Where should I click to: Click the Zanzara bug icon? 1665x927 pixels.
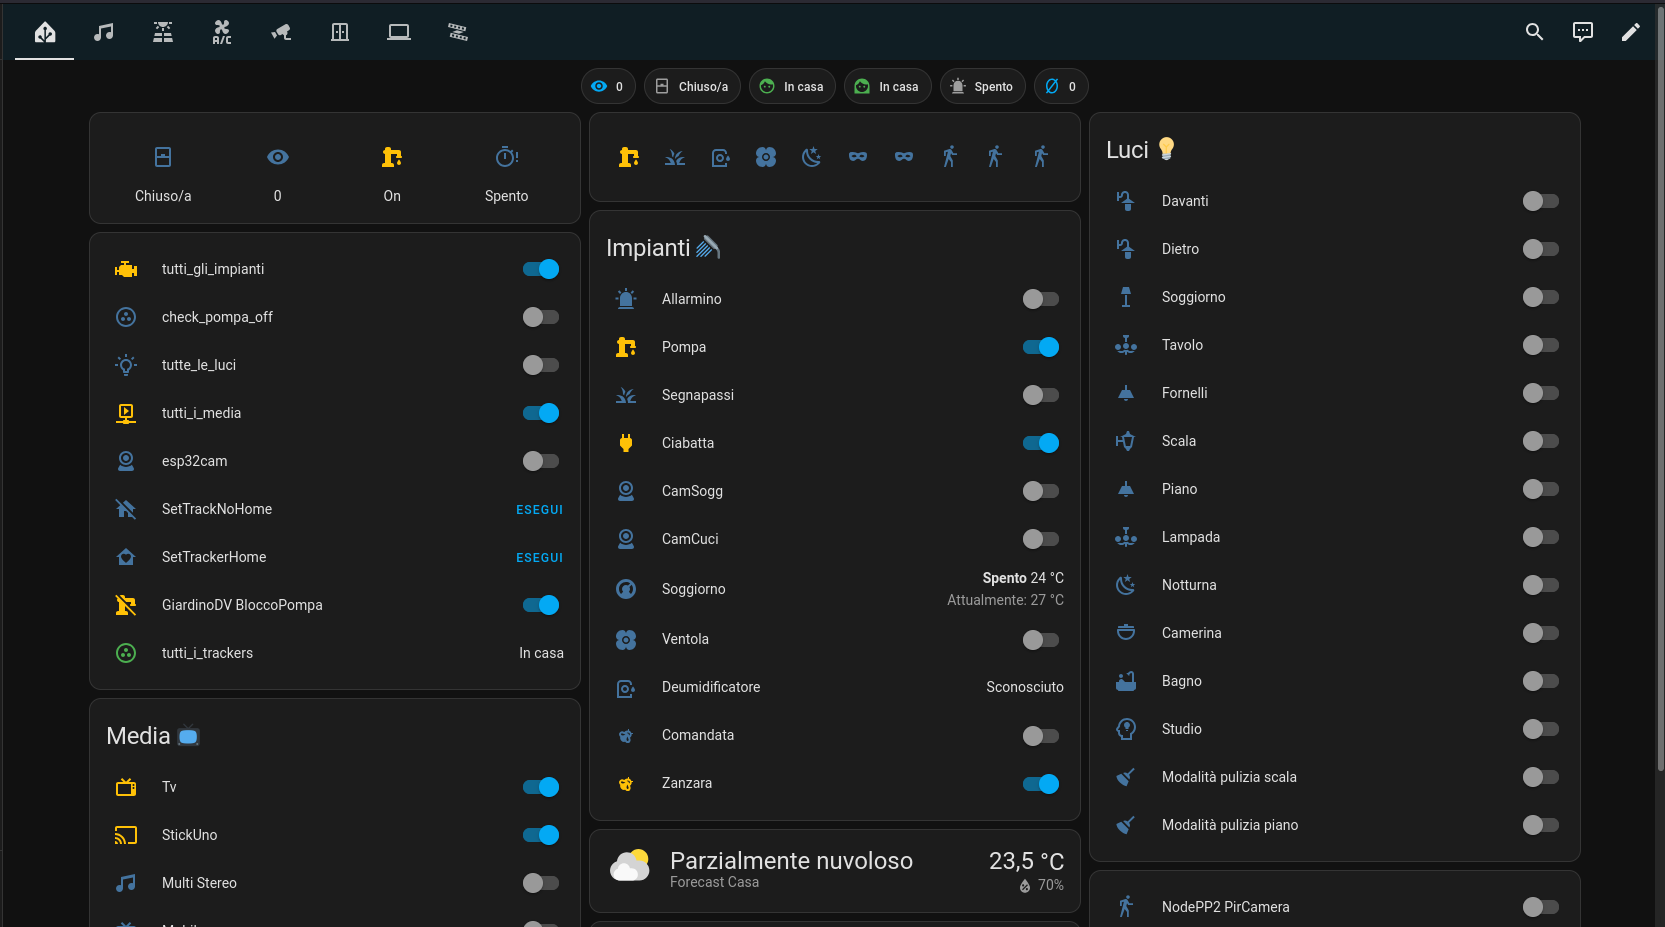[626, 784]
